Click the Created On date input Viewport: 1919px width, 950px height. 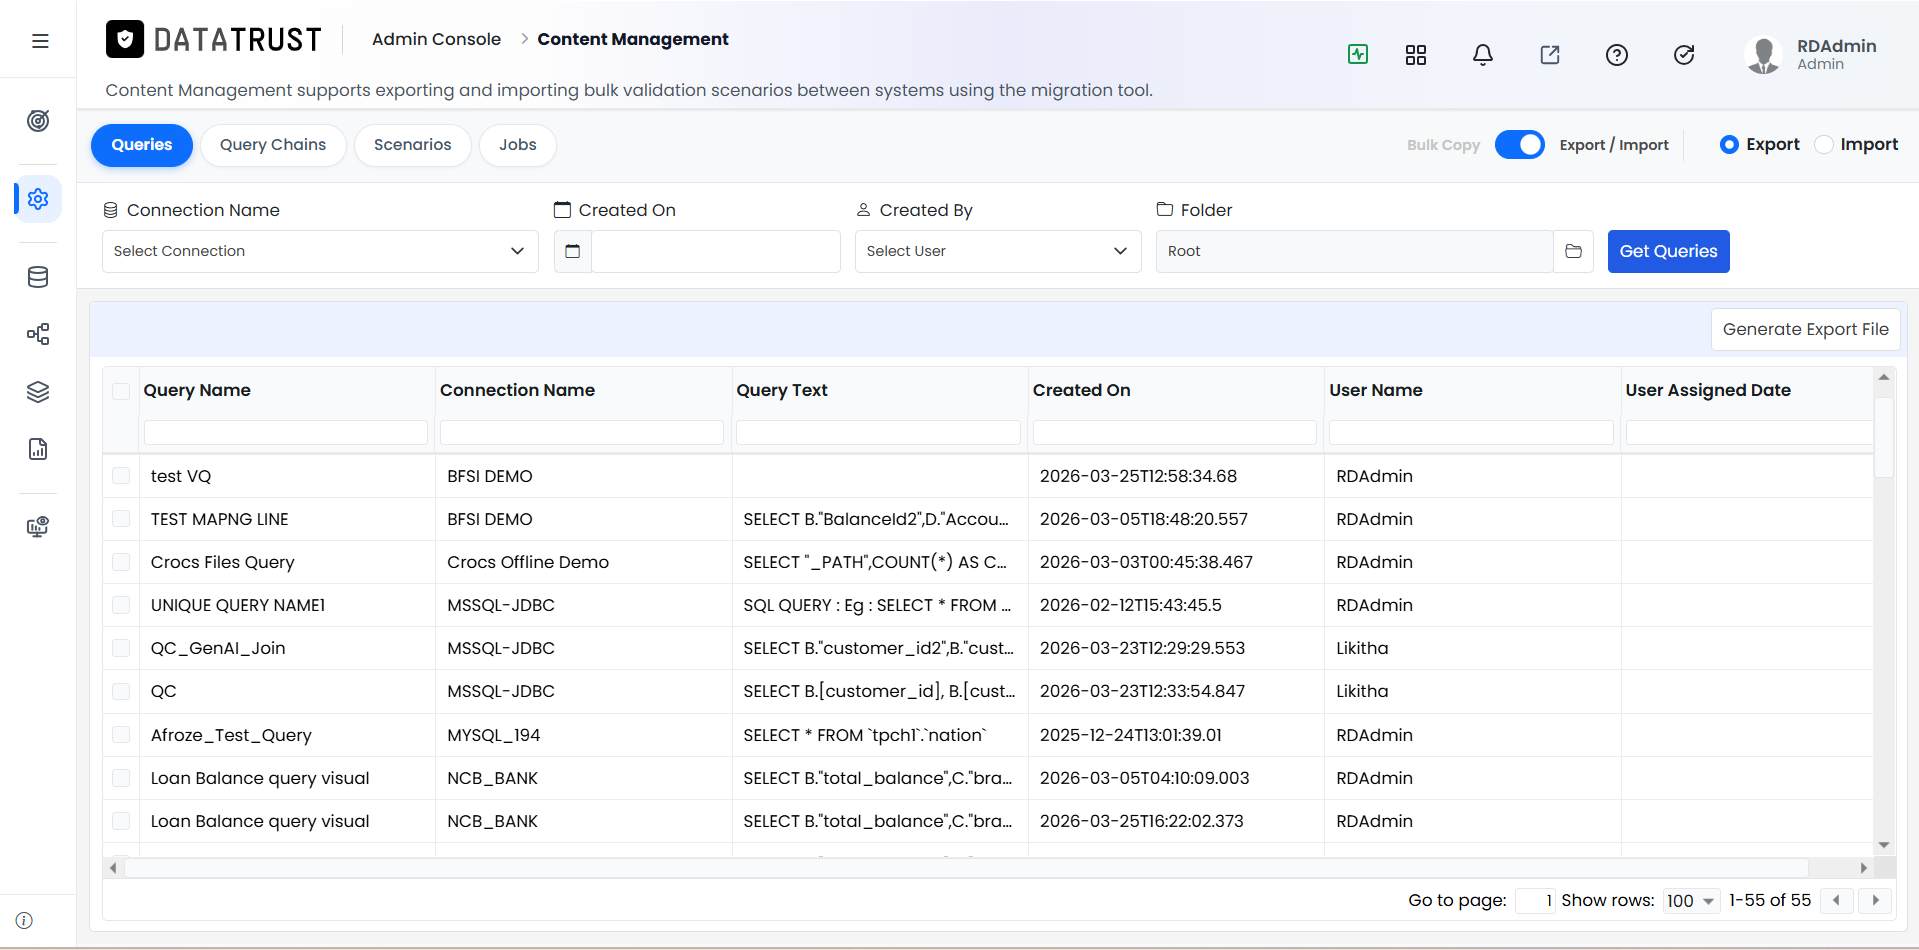716,251
